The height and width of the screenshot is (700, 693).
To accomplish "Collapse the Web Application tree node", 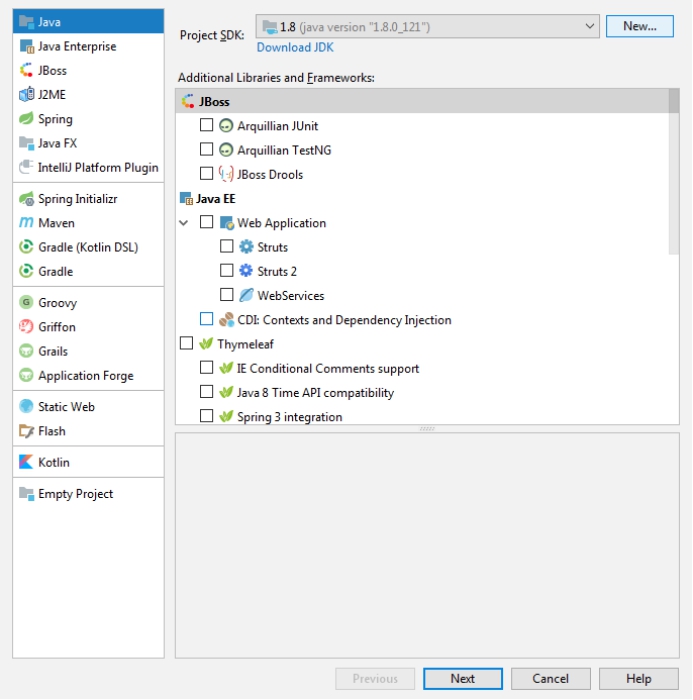I will (184, 222).
